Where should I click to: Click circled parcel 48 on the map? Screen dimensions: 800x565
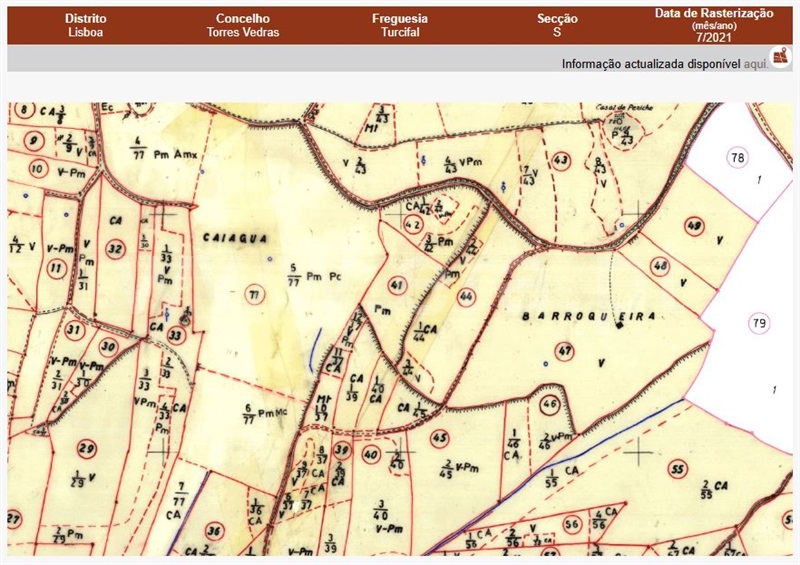(659, 266)
